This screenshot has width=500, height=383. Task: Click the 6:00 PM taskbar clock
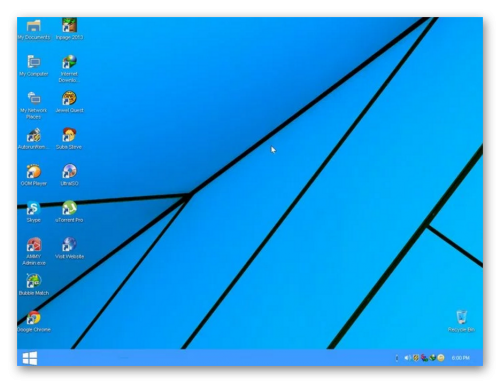[x=461, y=358]
